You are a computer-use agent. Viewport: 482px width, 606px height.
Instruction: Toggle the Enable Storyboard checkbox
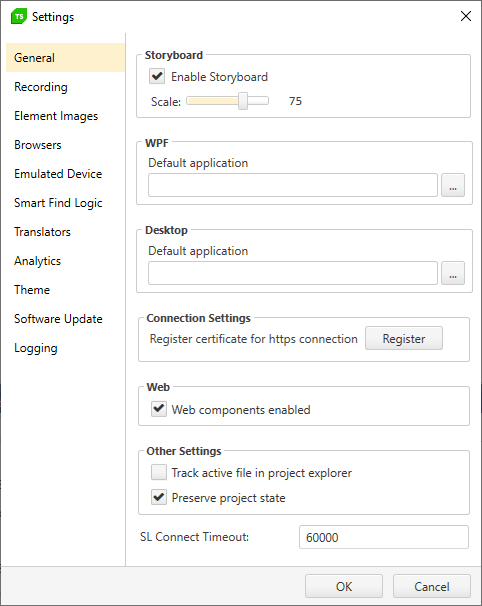pyautogui.click(x=157, y=76)
